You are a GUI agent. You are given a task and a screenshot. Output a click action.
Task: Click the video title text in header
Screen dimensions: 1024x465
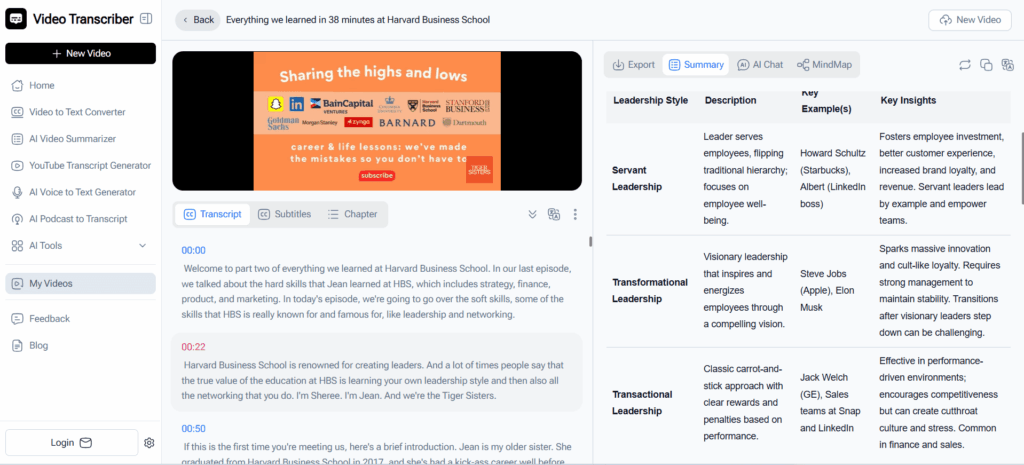click(358, 20)
